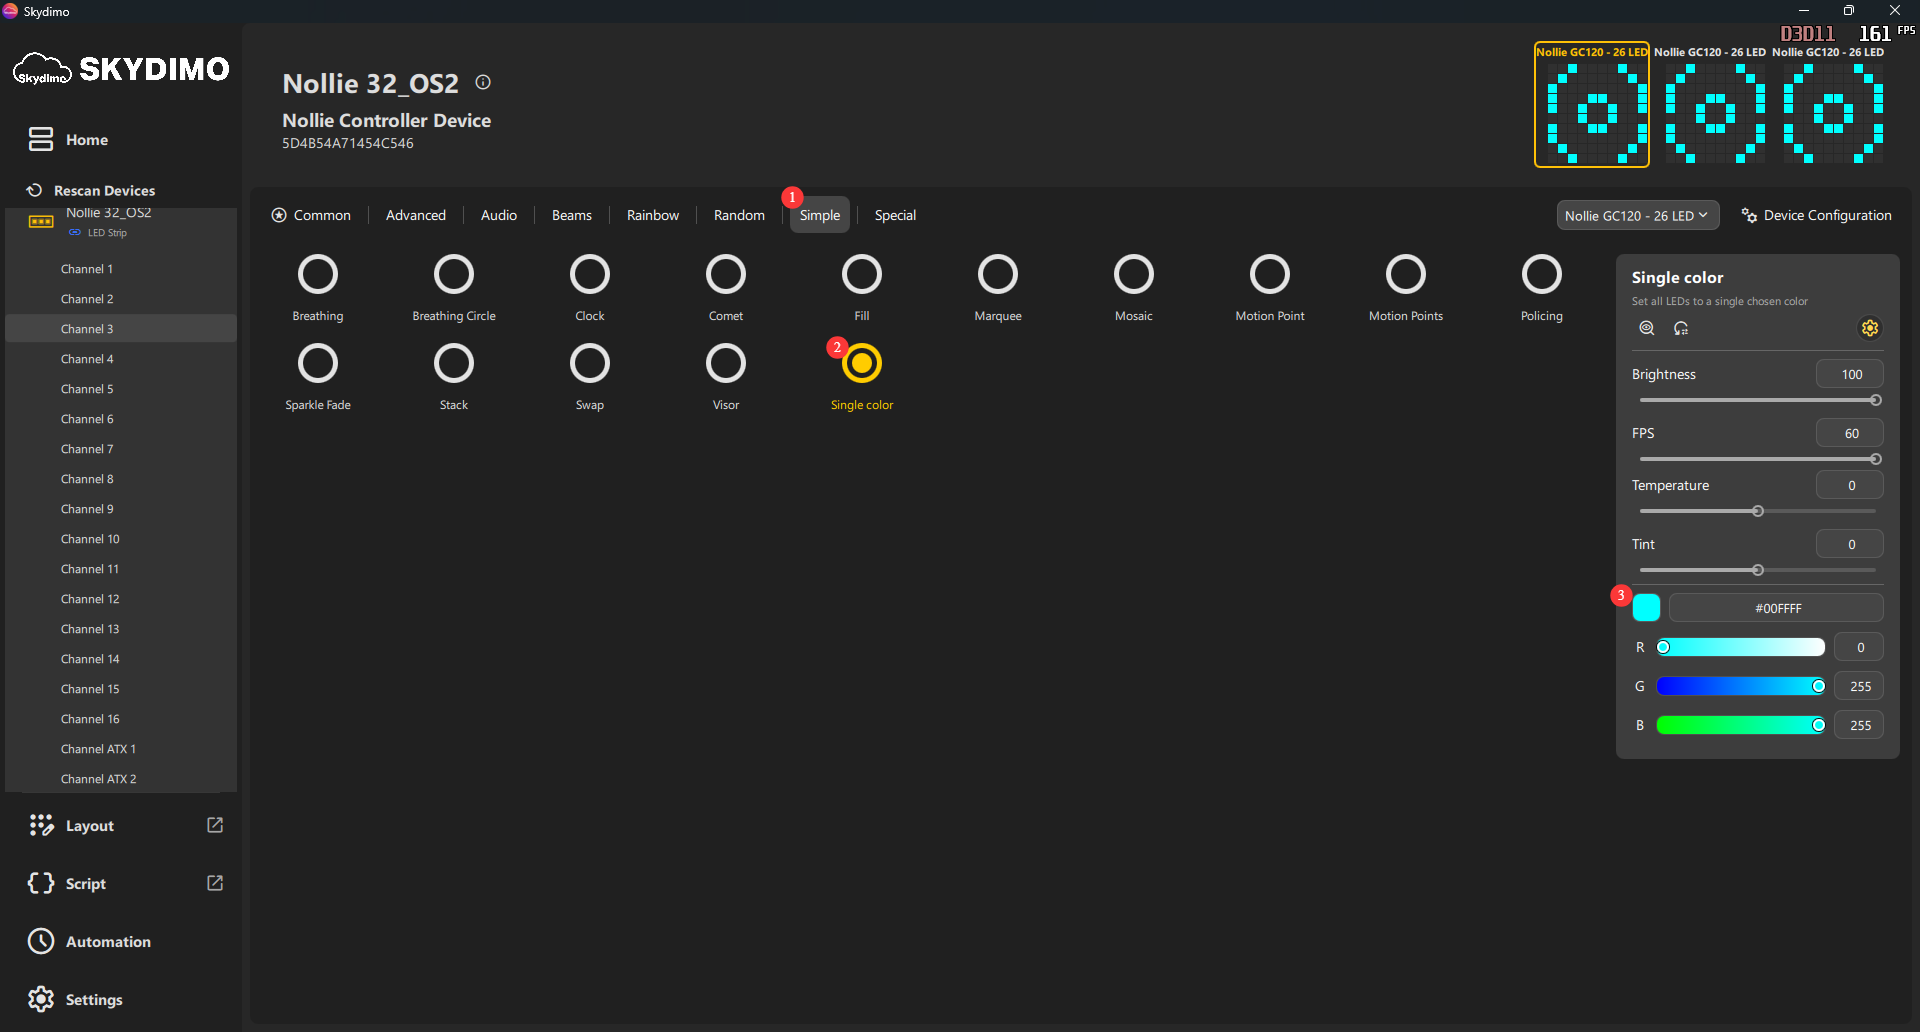Open the Audio effects tab
The height and width of the screenshot is (1032, 1920).
tap(499, 215)
